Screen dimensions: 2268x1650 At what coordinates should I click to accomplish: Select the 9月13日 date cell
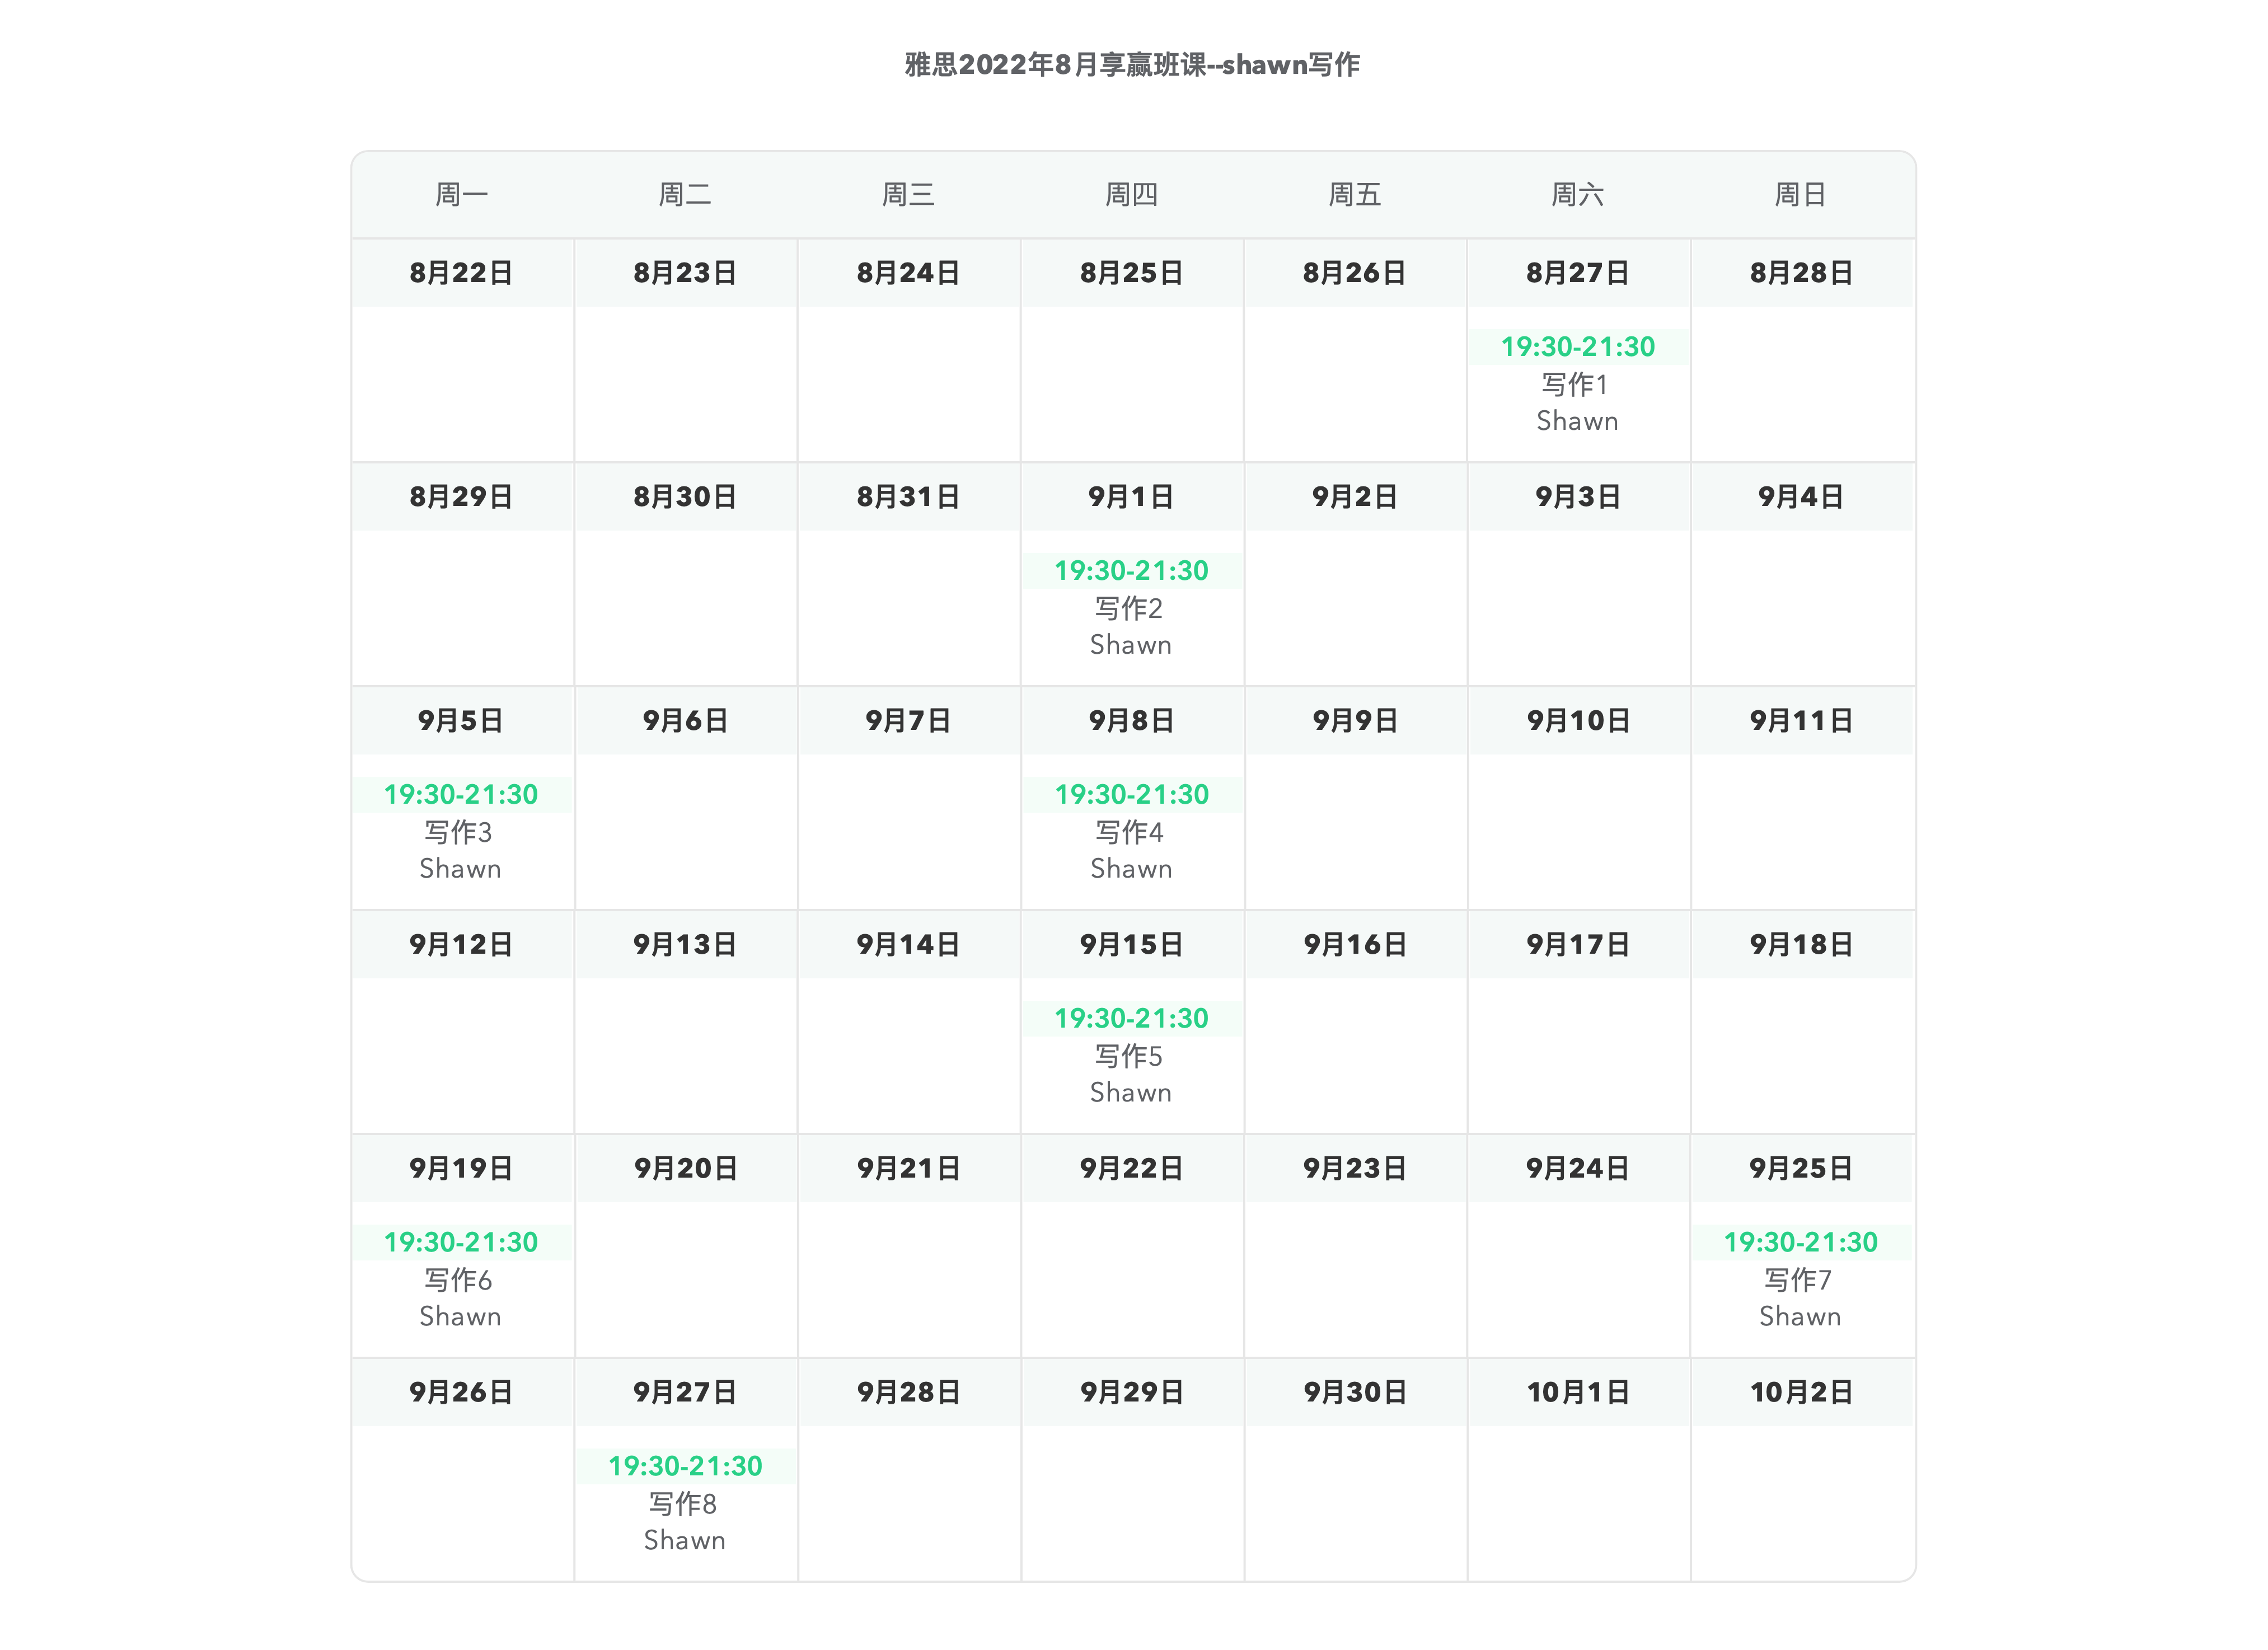[685, 944]
